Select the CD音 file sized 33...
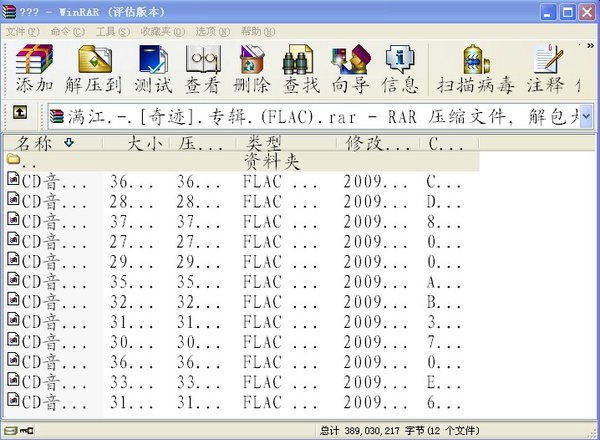 242,382
